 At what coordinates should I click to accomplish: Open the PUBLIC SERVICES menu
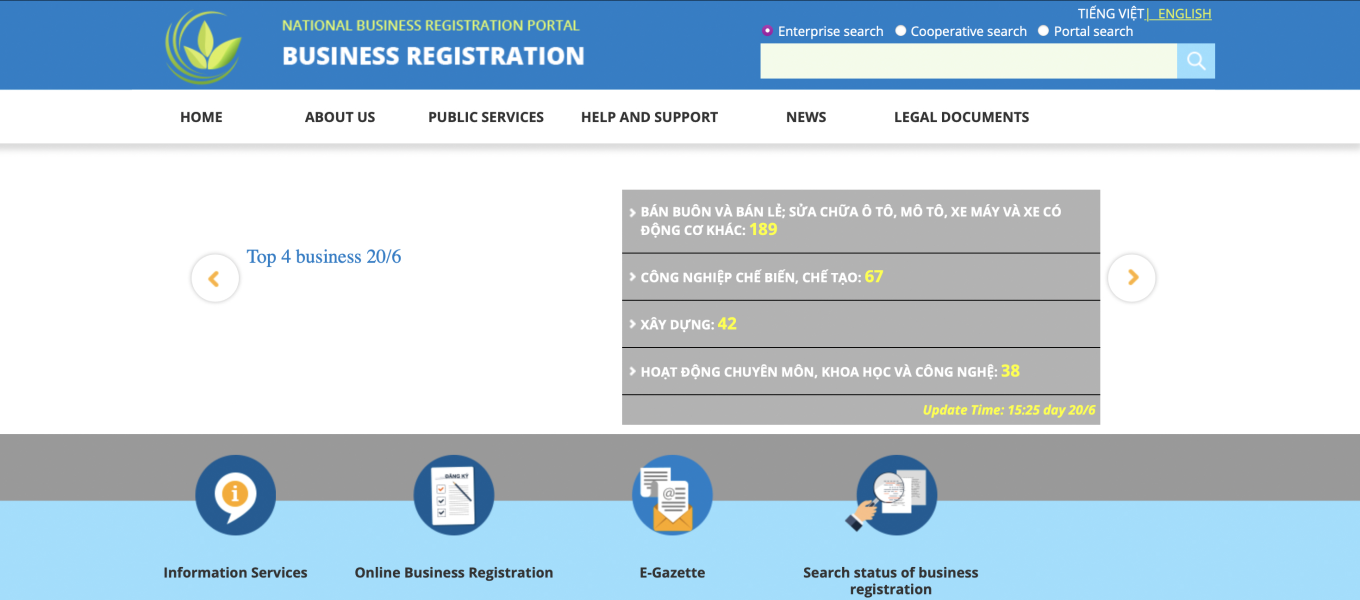click(x=486, y=117)
